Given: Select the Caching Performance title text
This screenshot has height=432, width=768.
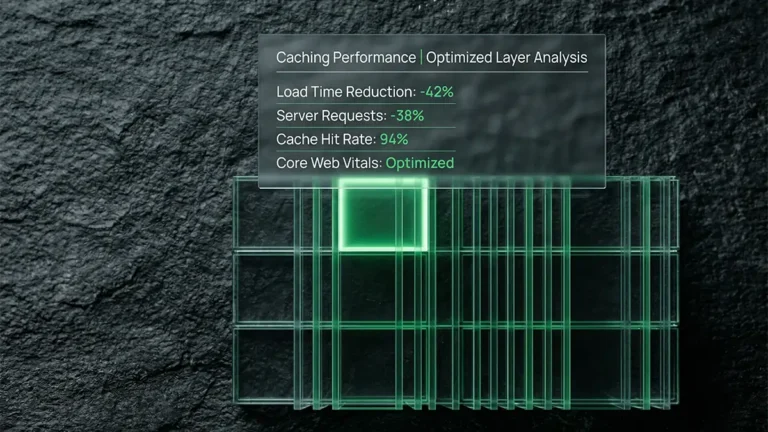Looking at the screenshot, I should [346, 58].
